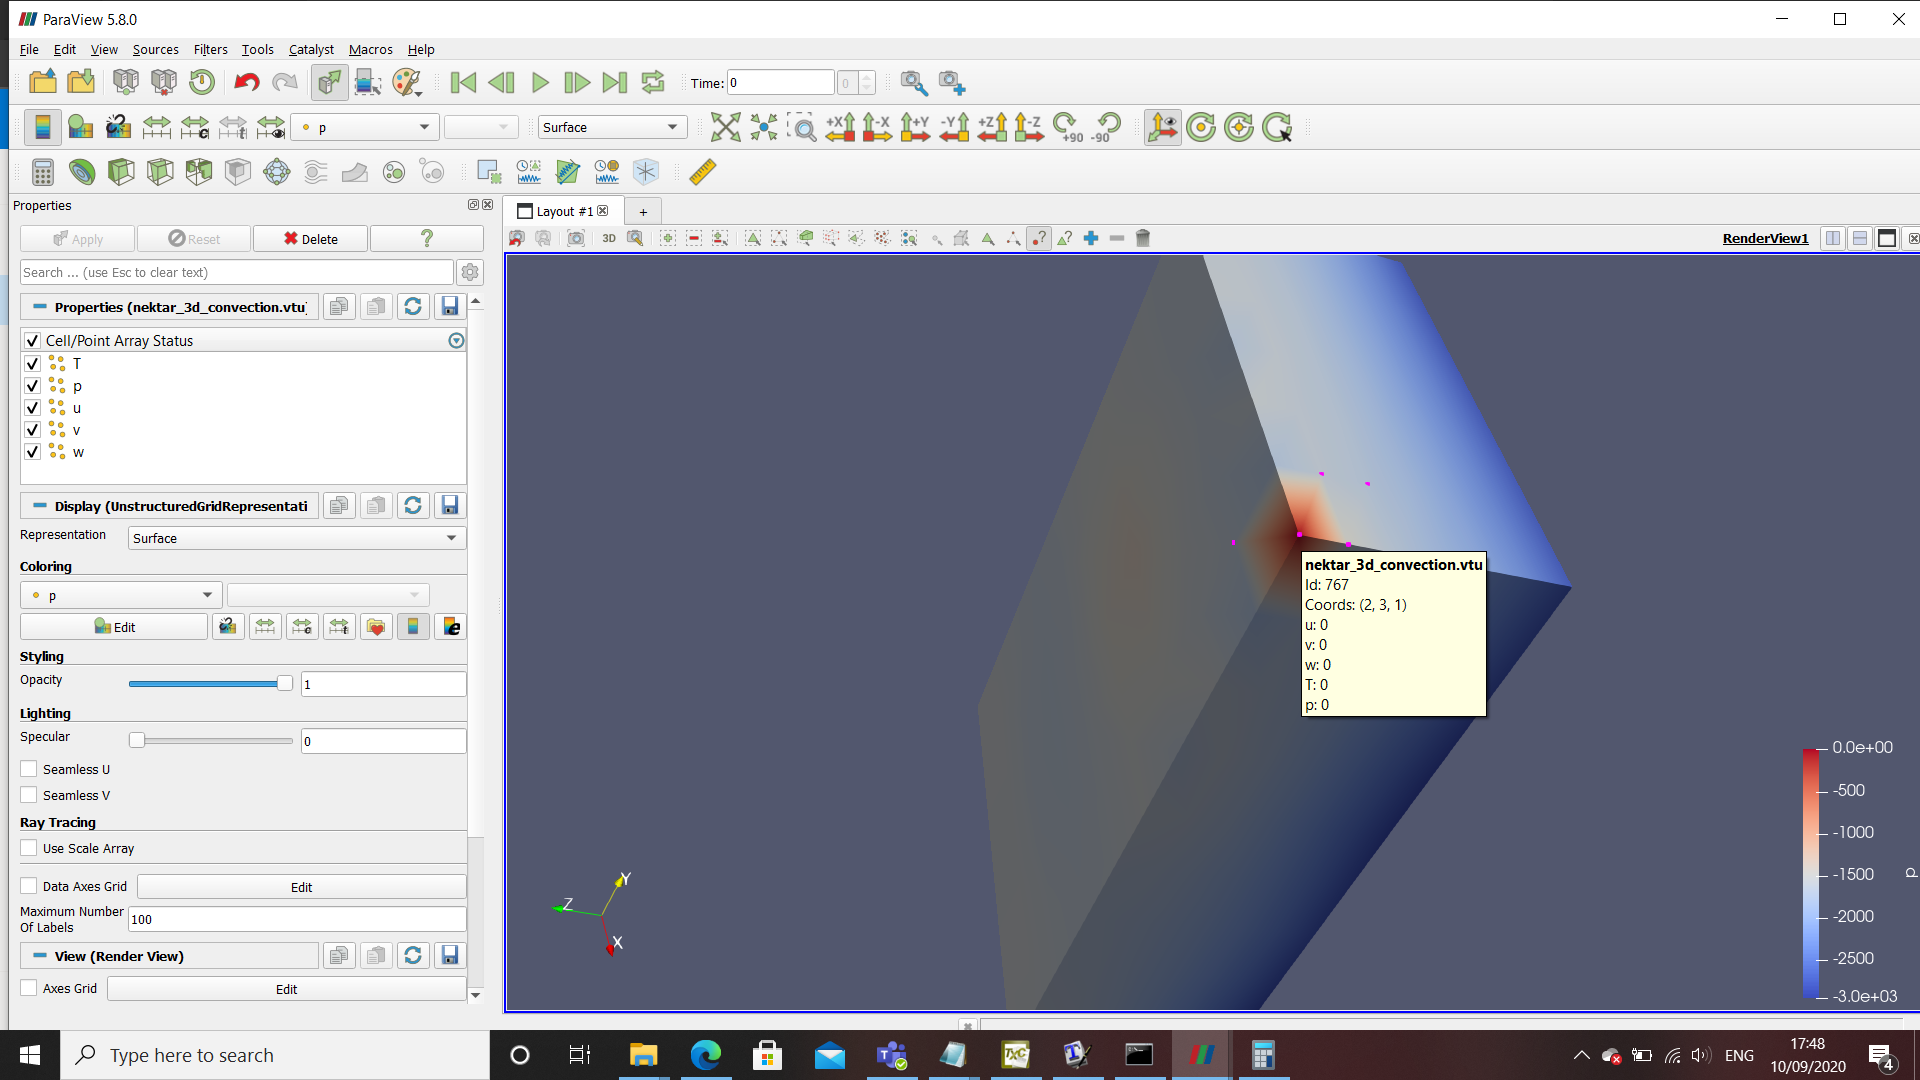
Task: Collapse the Display section expander
Action: pyautogui.click(x=40, y=506)
